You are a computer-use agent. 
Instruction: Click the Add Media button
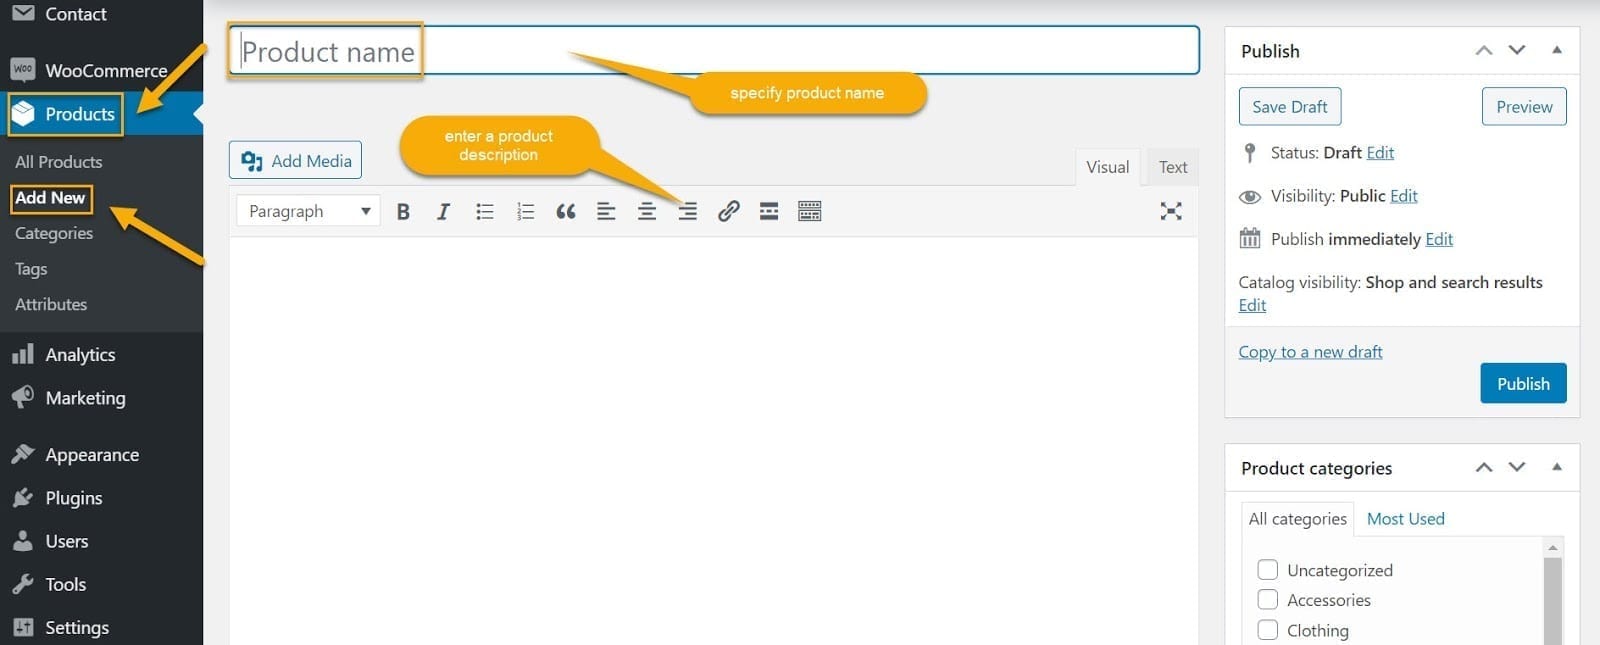coord(295,160)
